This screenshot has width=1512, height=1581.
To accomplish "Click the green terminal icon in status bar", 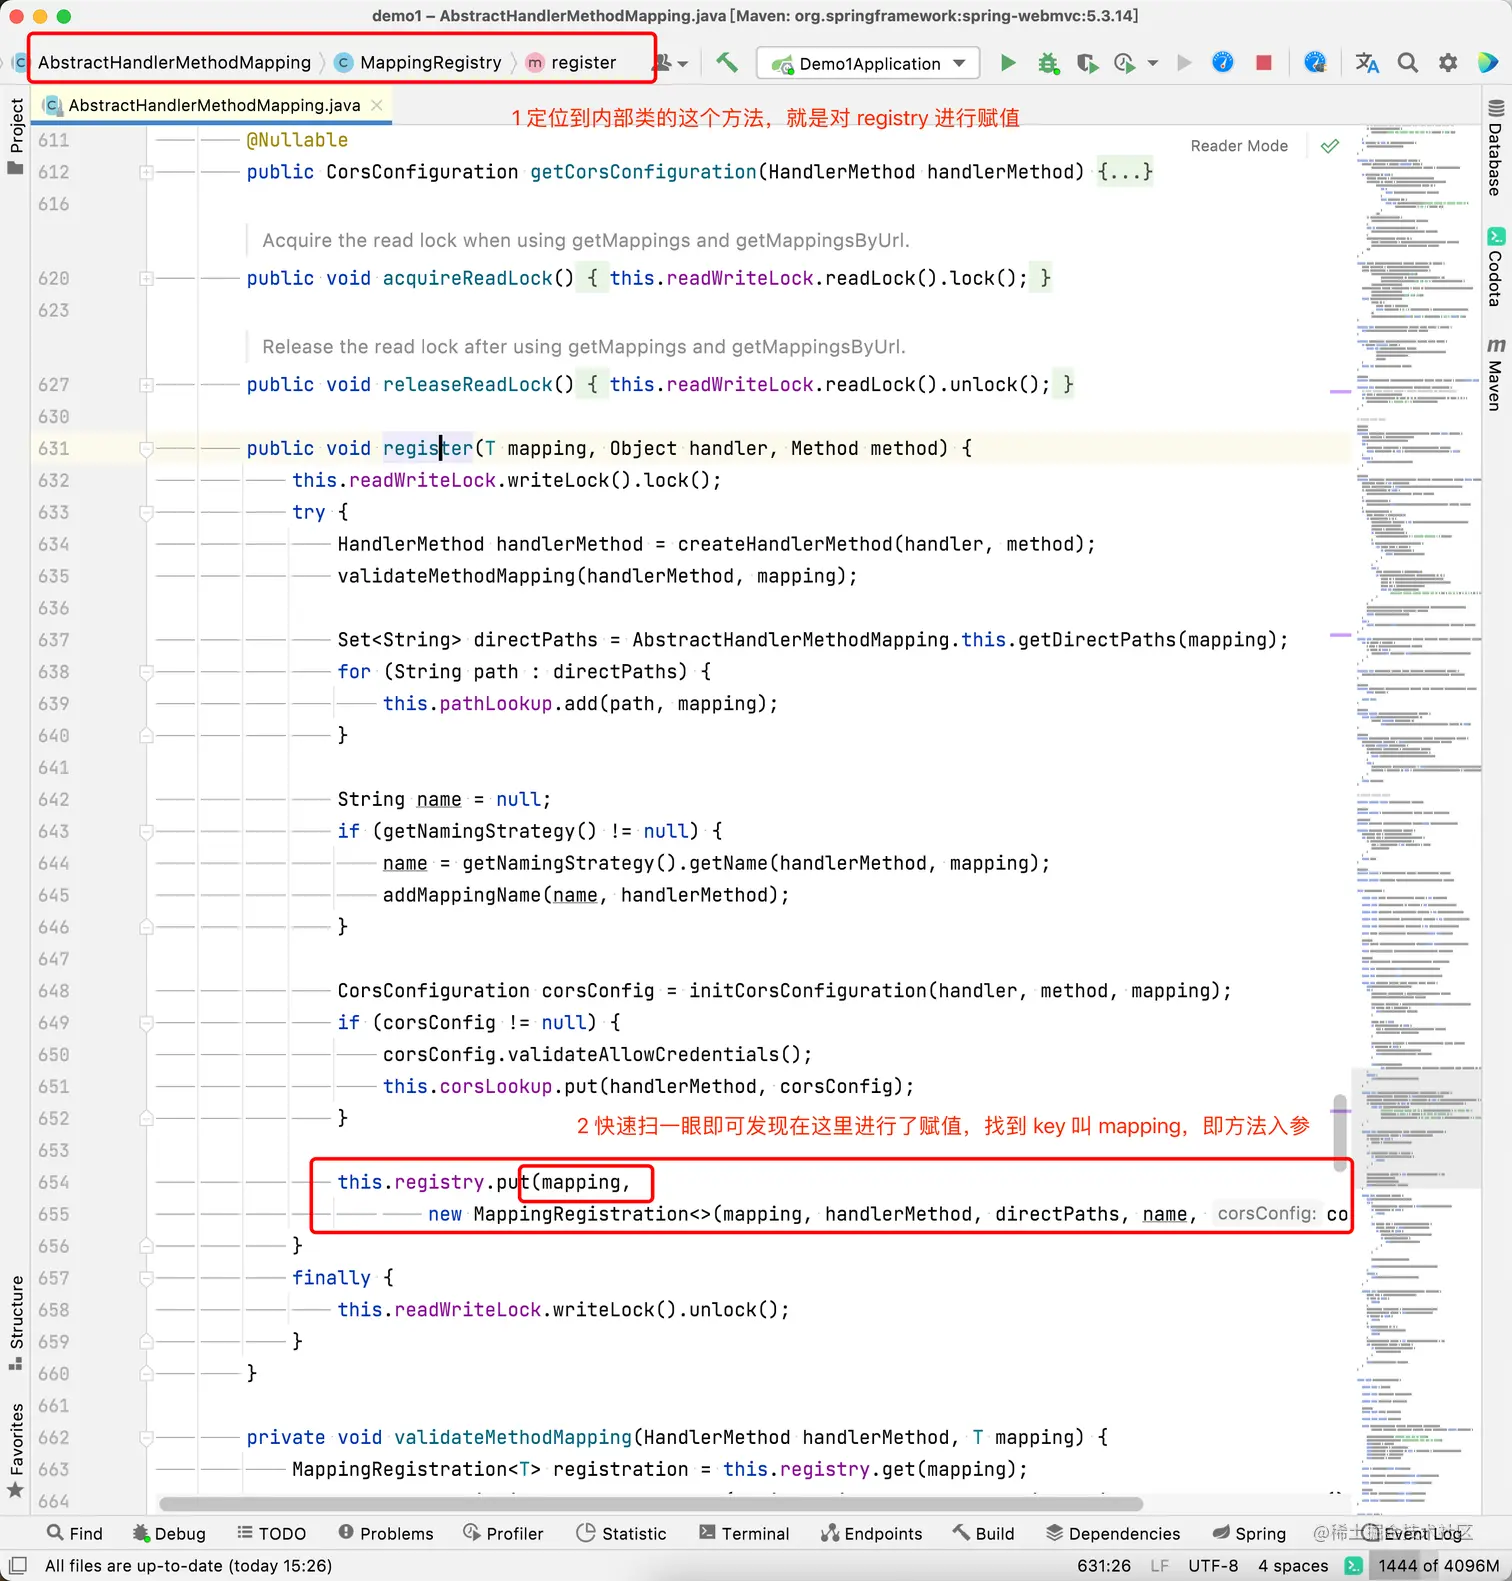I will (x=1353, y=1566).
